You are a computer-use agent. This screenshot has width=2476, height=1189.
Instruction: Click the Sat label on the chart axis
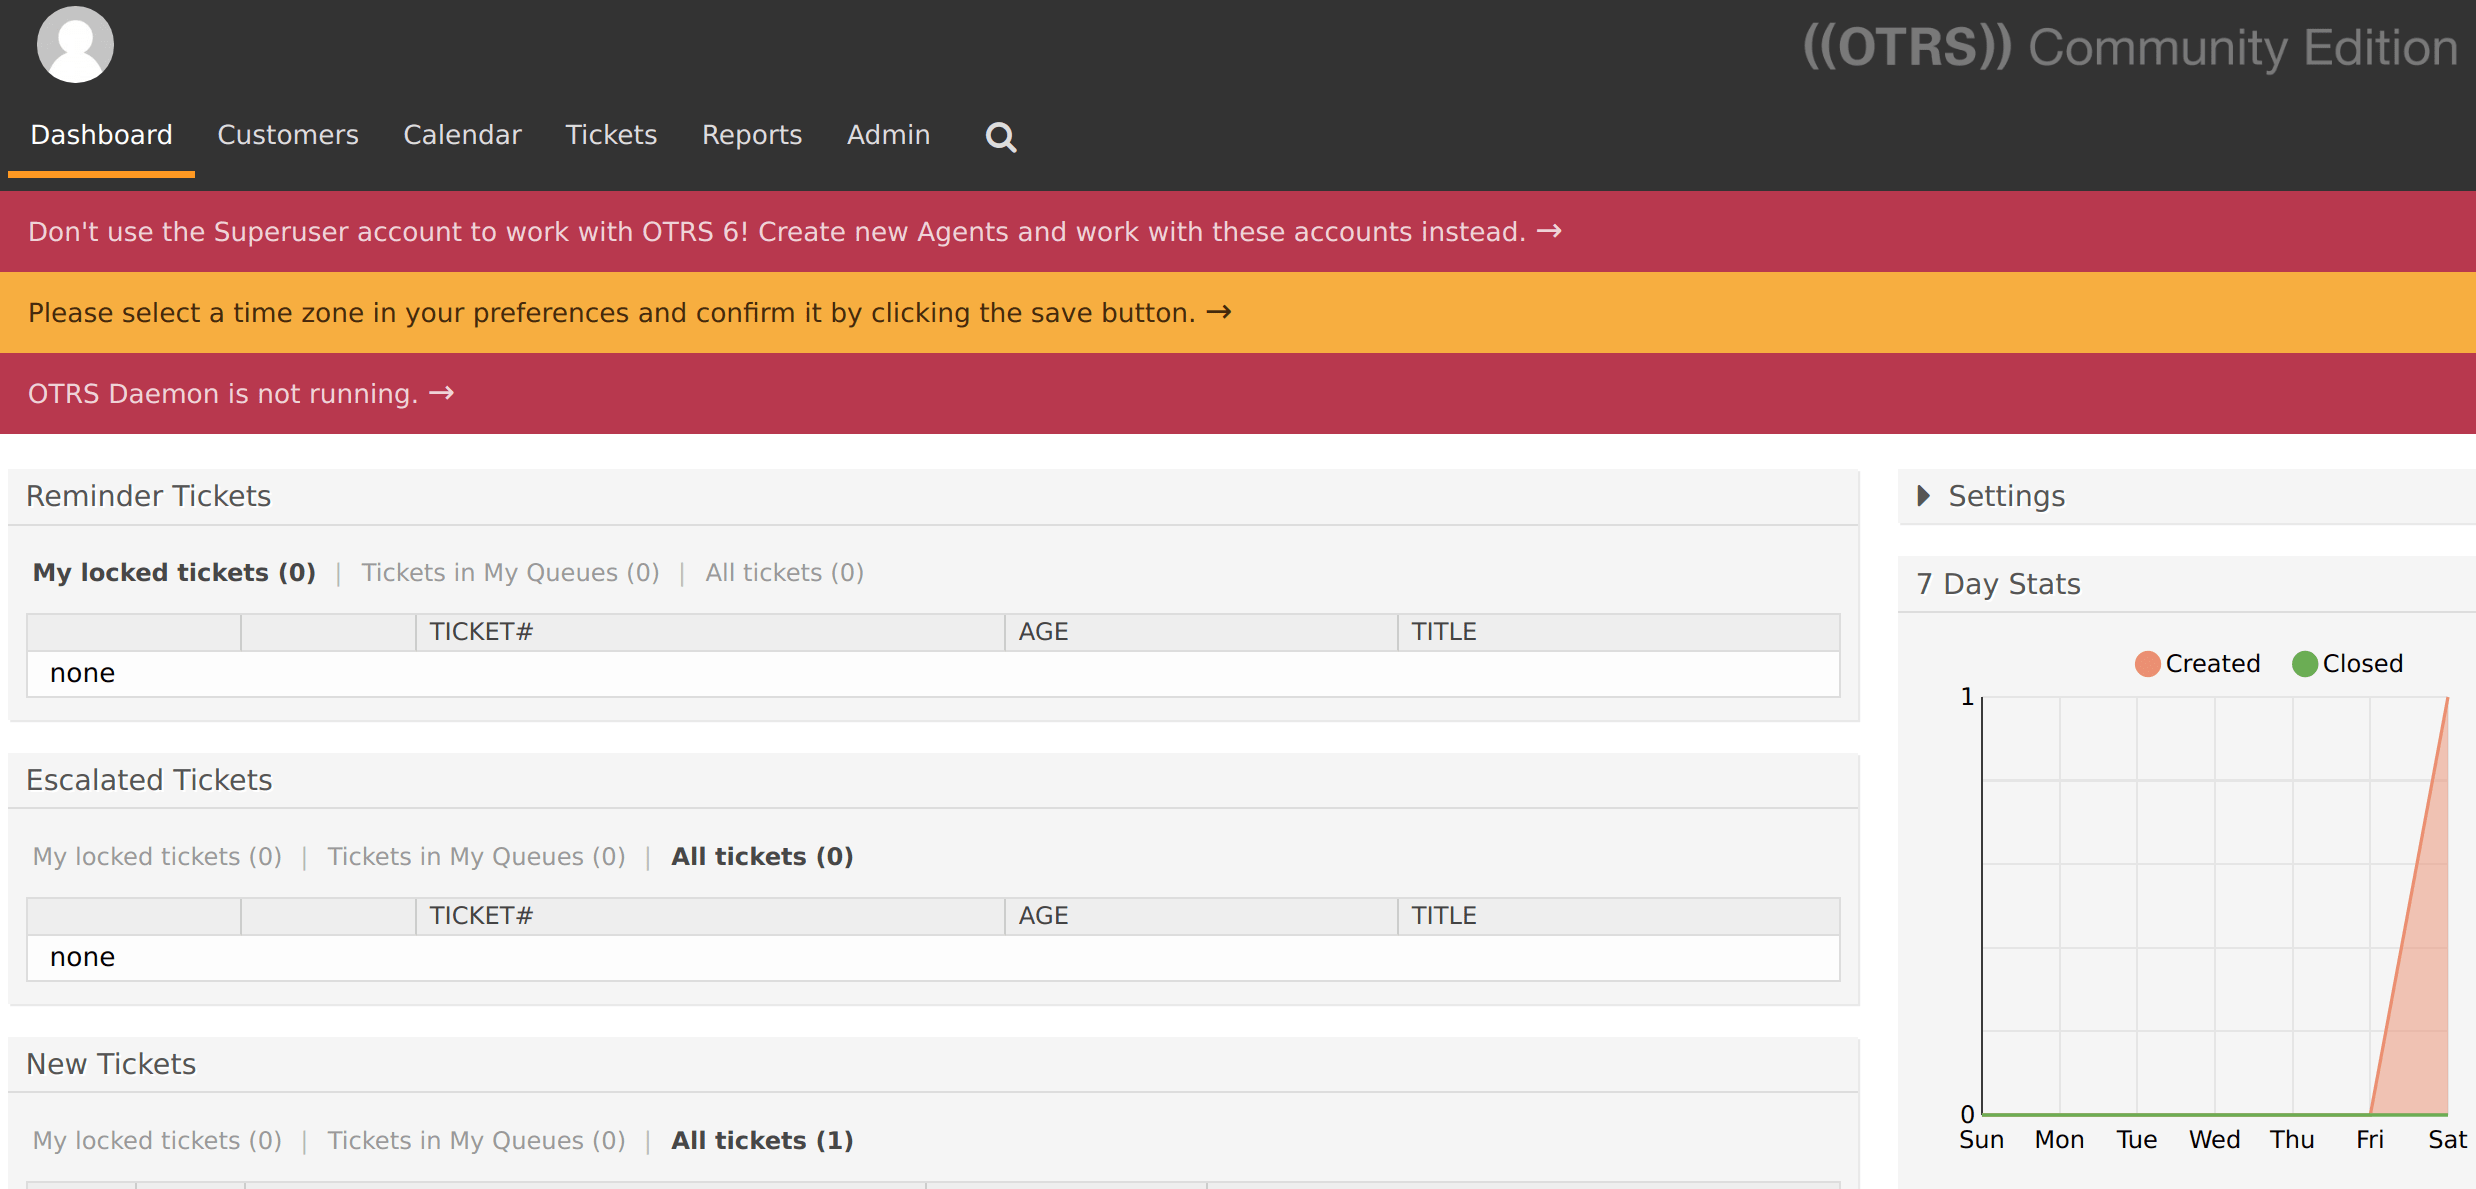pyautogui.click(x=2447, y=1140)
